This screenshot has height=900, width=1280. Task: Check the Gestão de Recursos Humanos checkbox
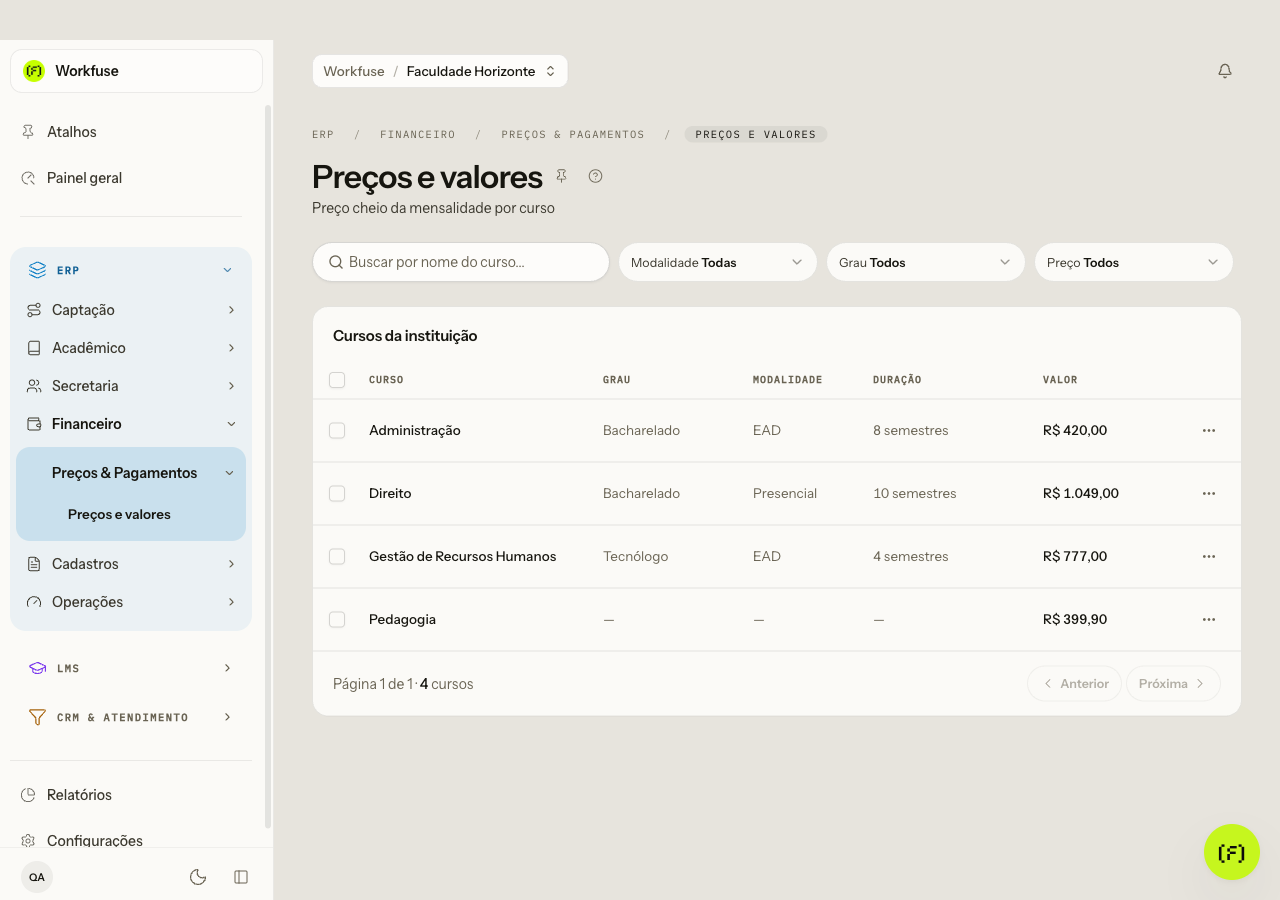(x=337, y=556)
